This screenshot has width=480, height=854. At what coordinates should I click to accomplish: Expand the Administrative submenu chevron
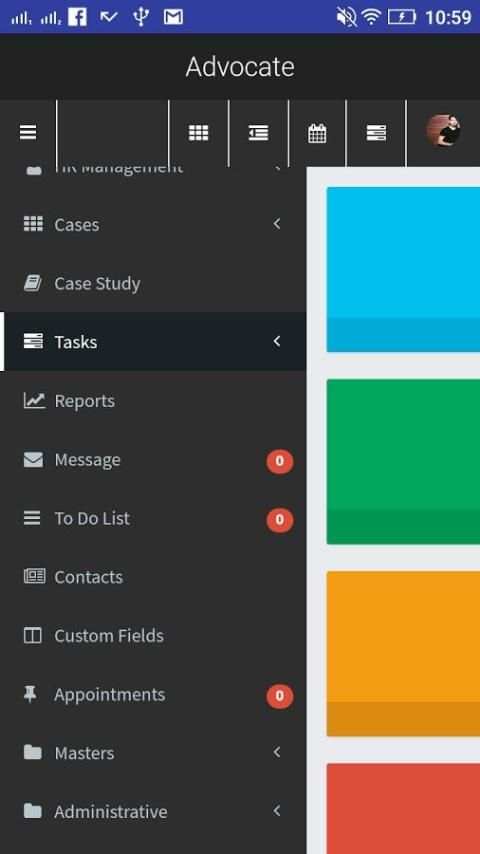[x=277, y=811]
